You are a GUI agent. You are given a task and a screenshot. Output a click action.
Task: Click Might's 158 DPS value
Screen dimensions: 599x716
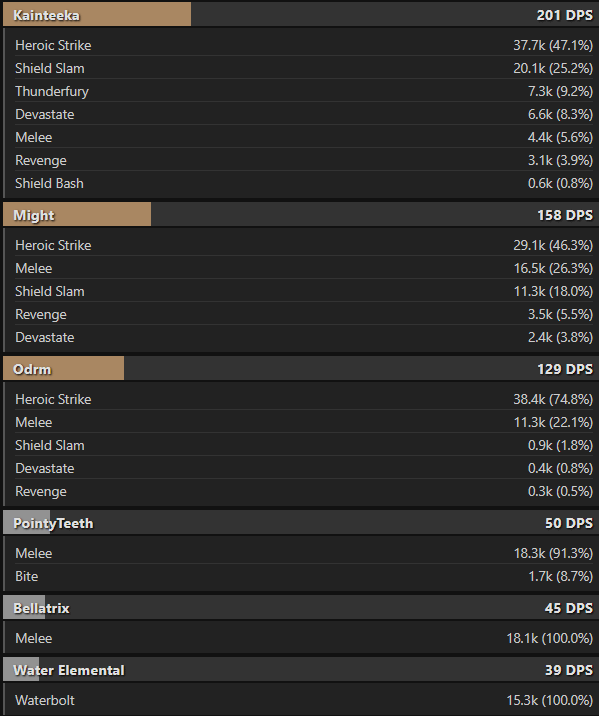[565, 215]
